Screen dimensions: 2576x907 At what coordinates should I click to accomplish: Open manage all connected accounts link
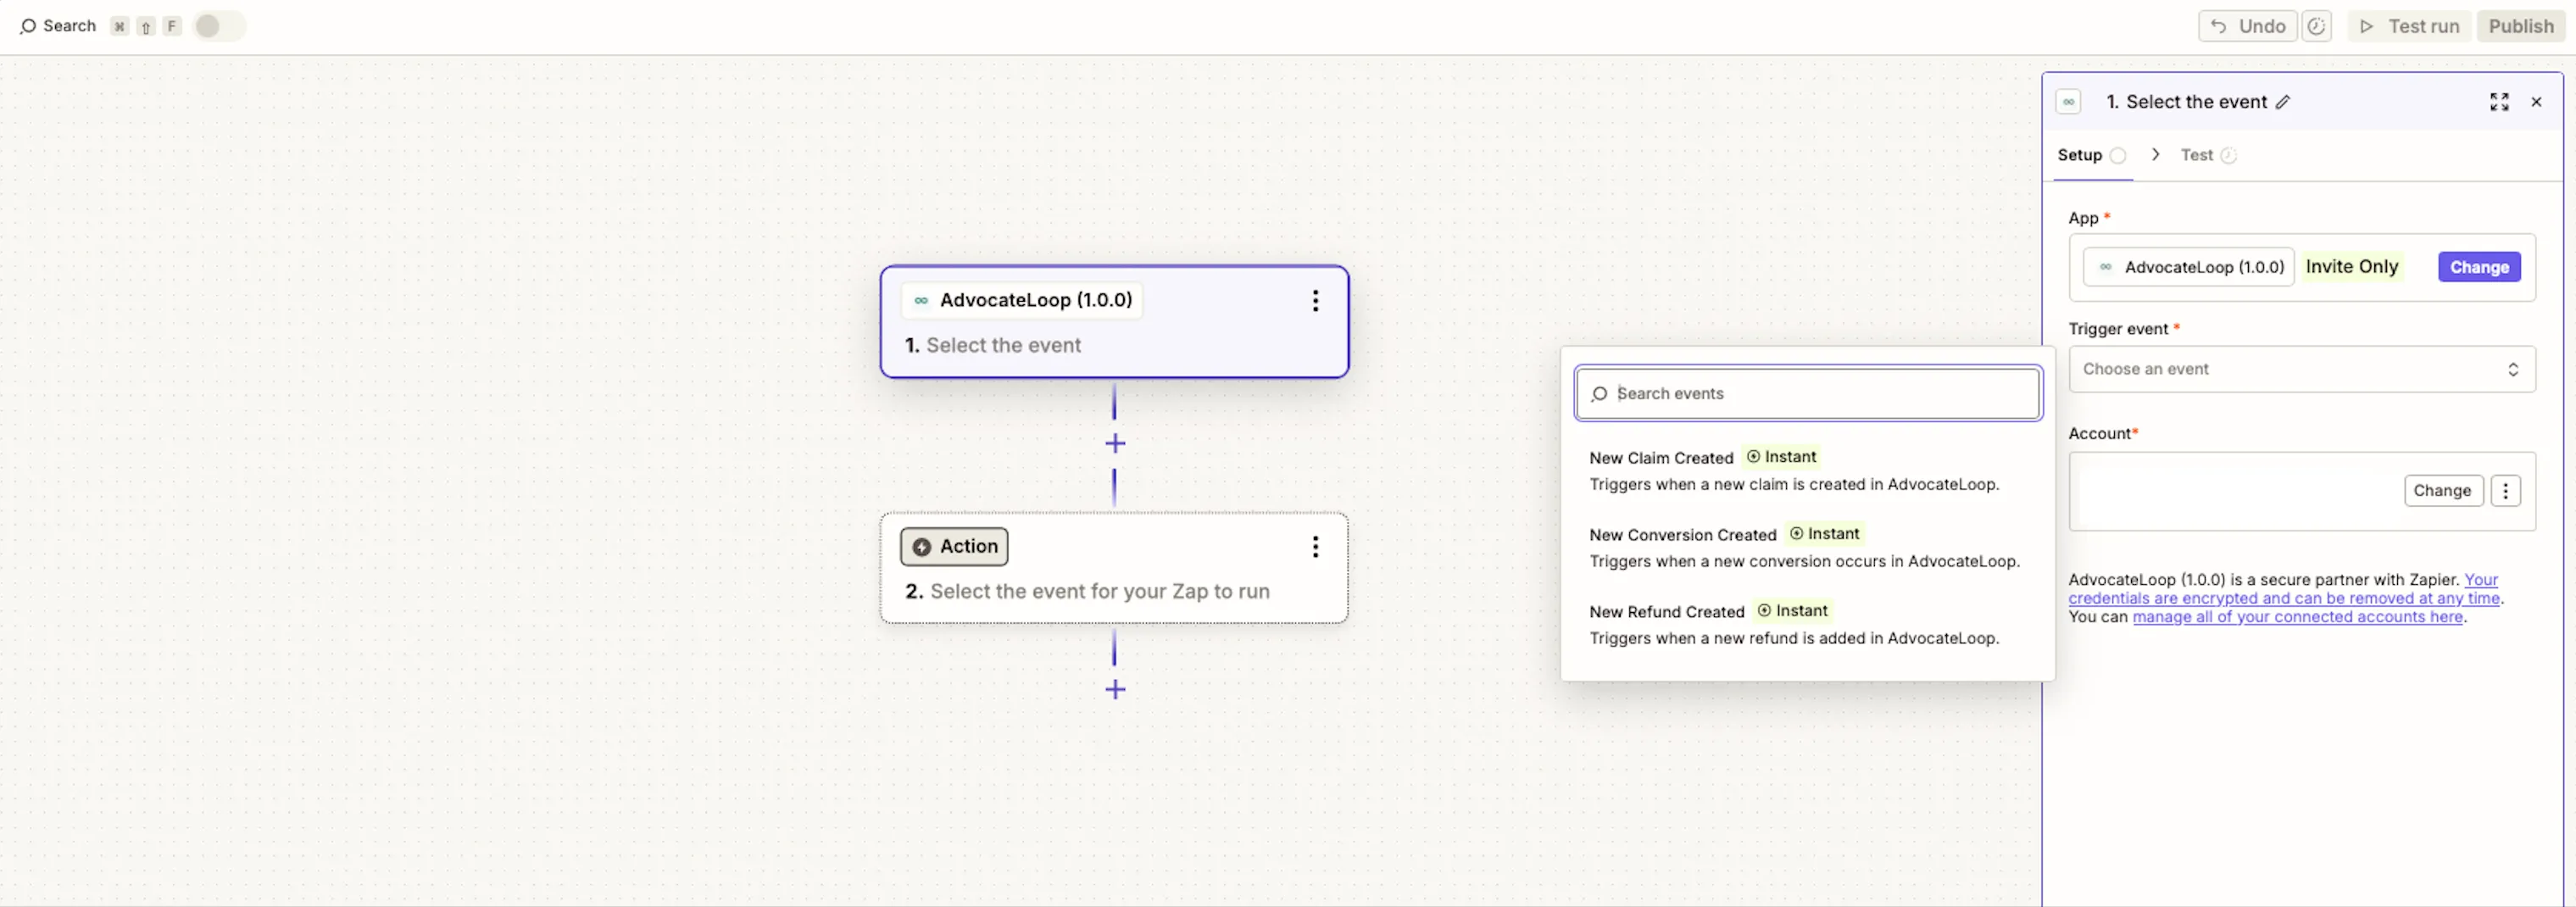pyautogui.click(x=2297, y=617)
